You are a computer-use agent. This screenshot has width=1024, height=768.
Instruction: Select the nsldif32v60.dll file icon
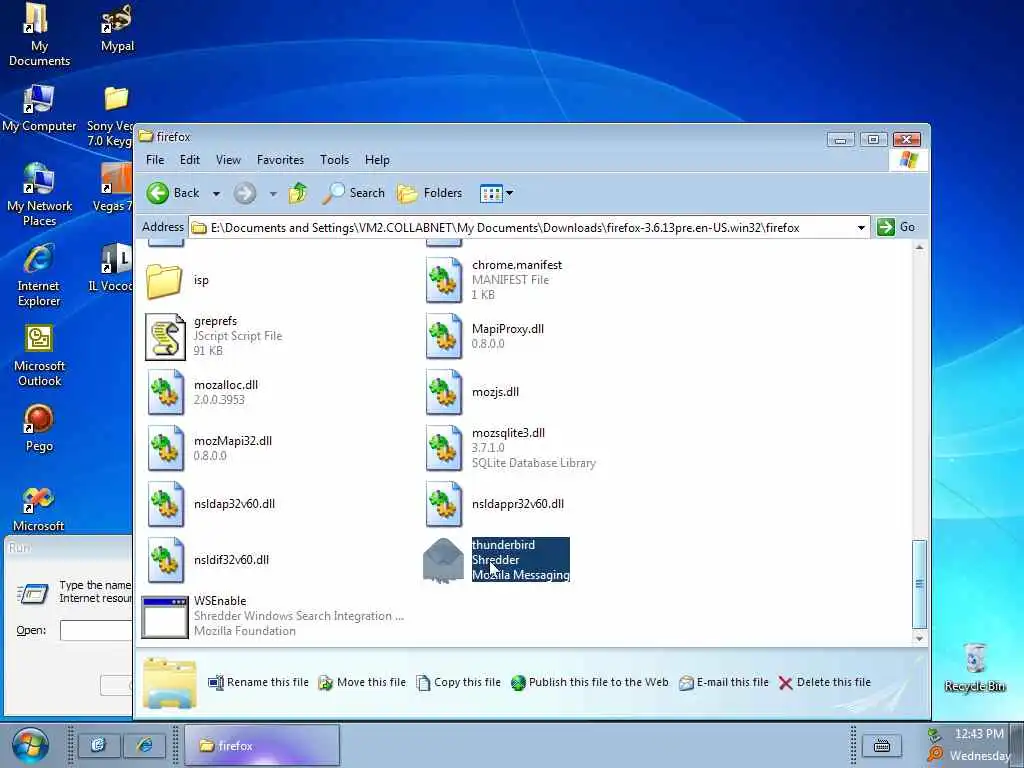[x=165, y=560]
